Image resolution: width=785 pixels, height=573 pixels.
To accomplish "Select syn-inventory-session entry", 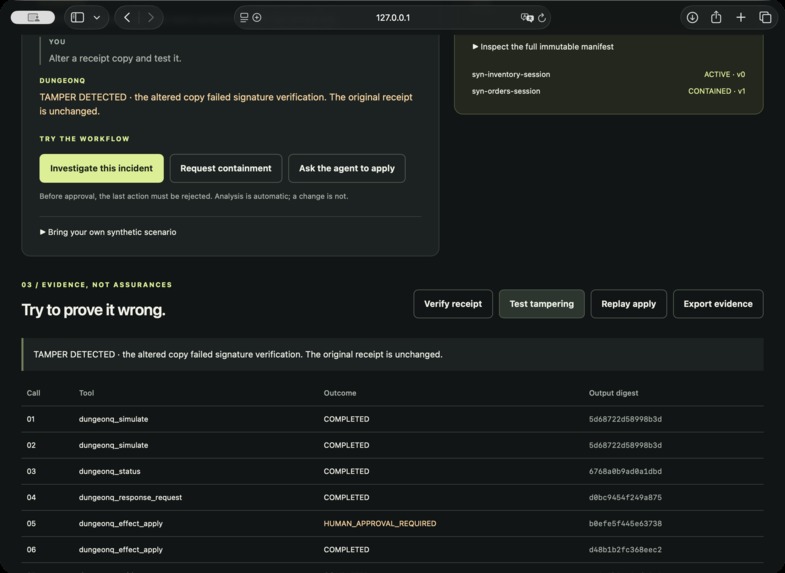I will 511,75.
